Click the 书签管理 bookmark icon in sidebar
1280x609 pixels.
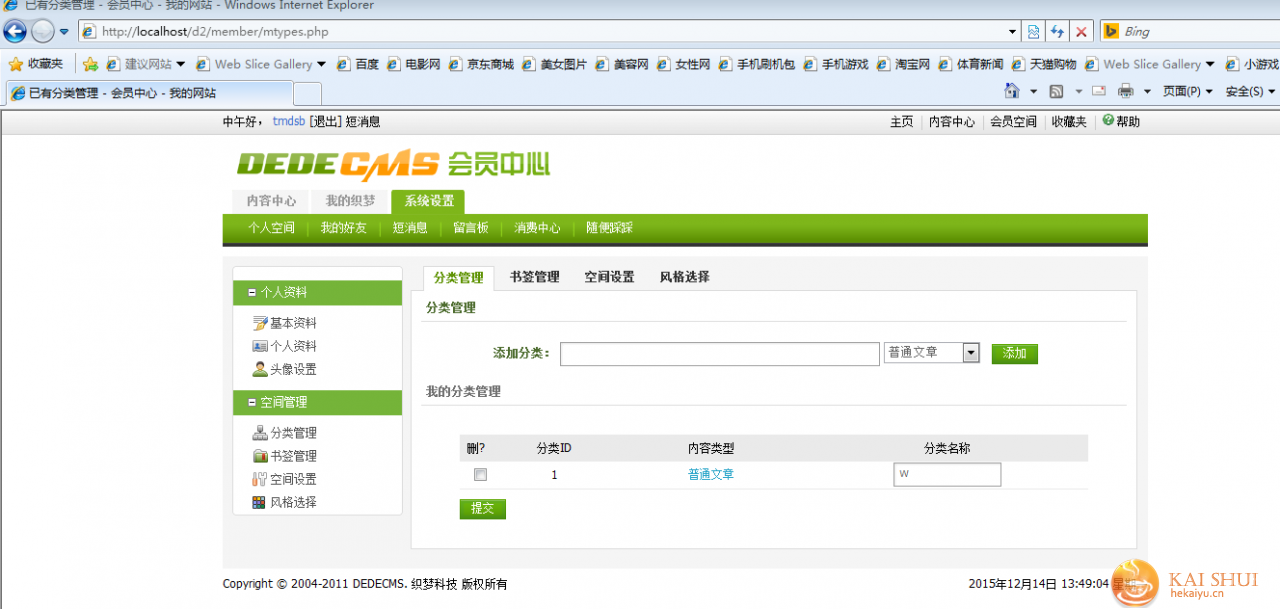point(260,456)
